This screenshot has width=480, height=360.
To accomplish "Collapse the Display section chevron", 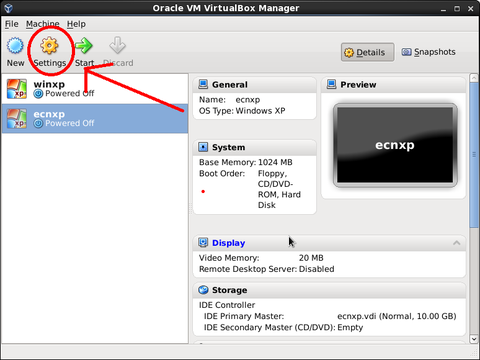I will (x=457, y=243).
